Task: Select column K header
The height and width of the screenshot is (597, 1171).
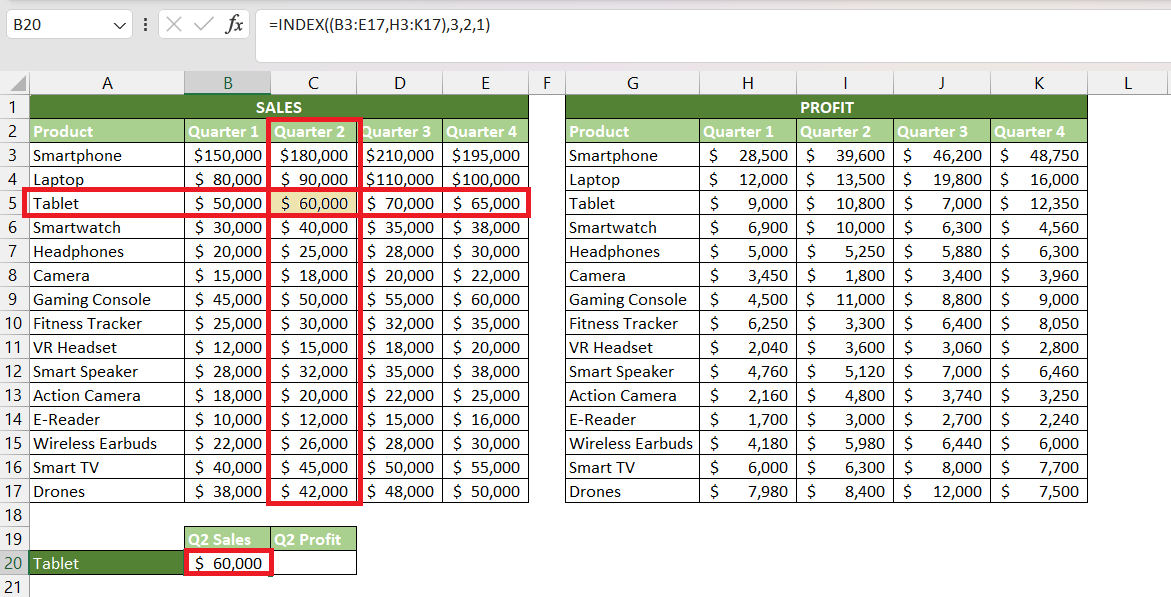Action: point(1039,83)
